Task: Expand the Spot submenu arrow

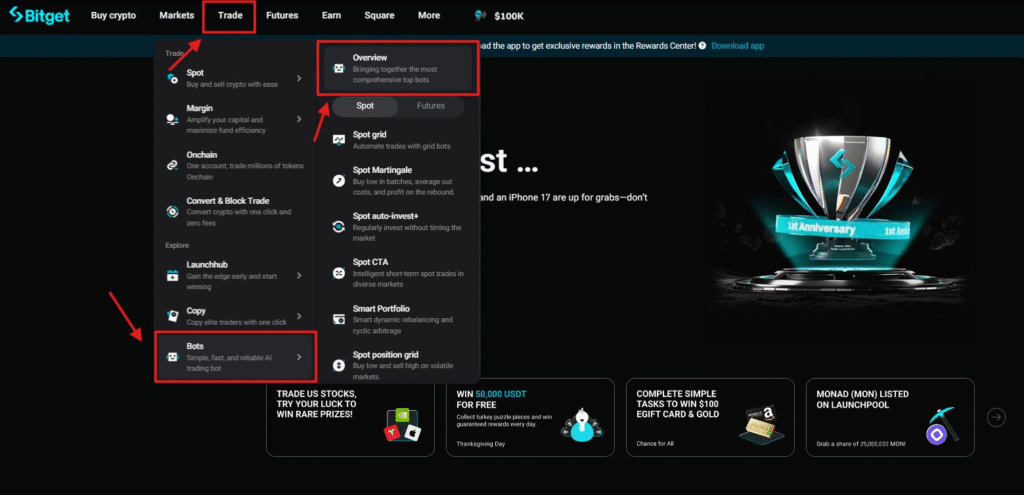Action: (299, 78)
